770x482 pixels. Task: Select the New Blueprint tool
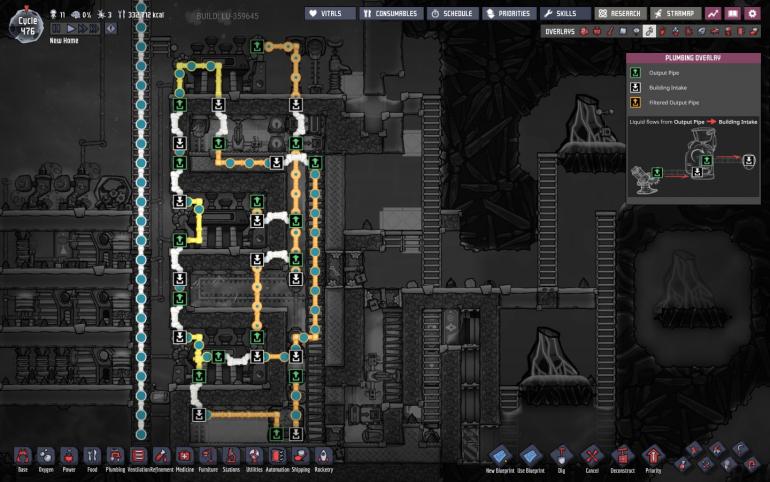click(500, 460)
